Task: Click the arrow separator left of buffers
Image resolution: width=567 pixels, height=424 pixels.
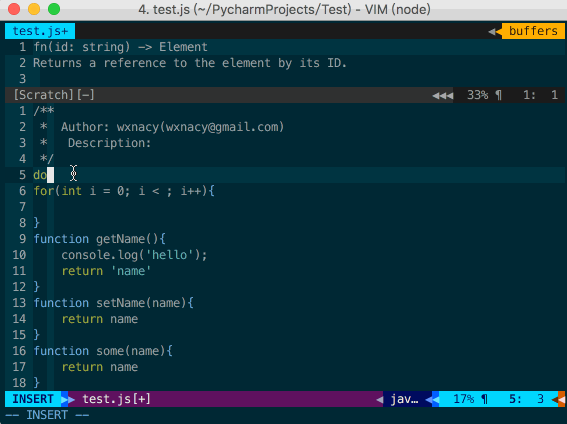Action: coord(495,31)
